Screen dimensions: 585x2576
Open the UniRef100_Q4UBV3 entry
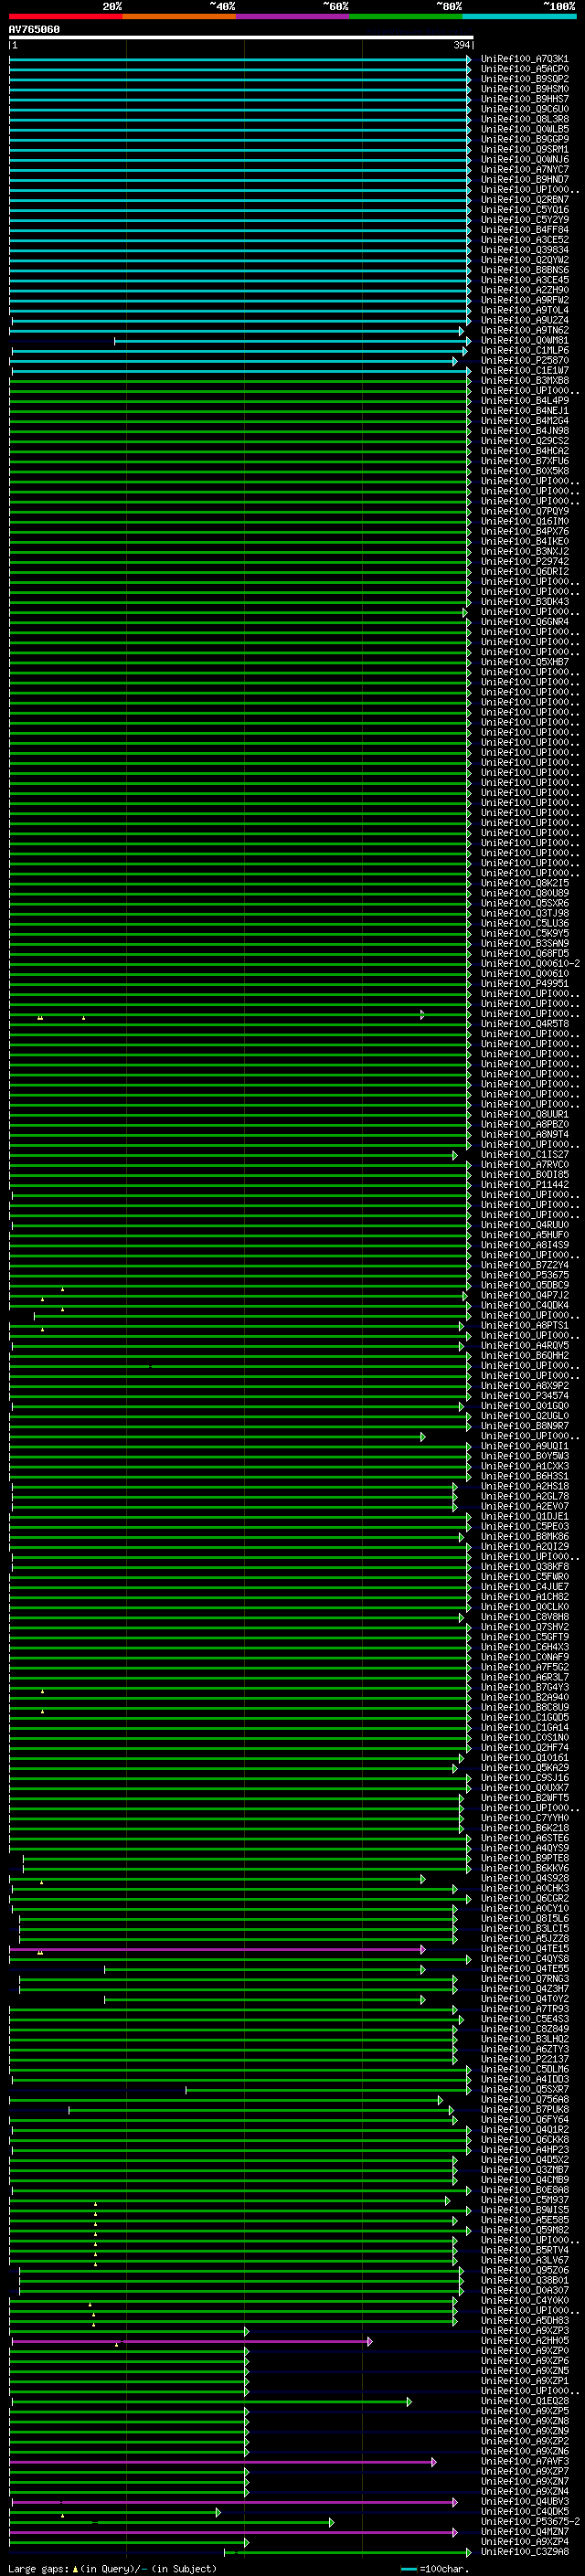coord(524,2502)
